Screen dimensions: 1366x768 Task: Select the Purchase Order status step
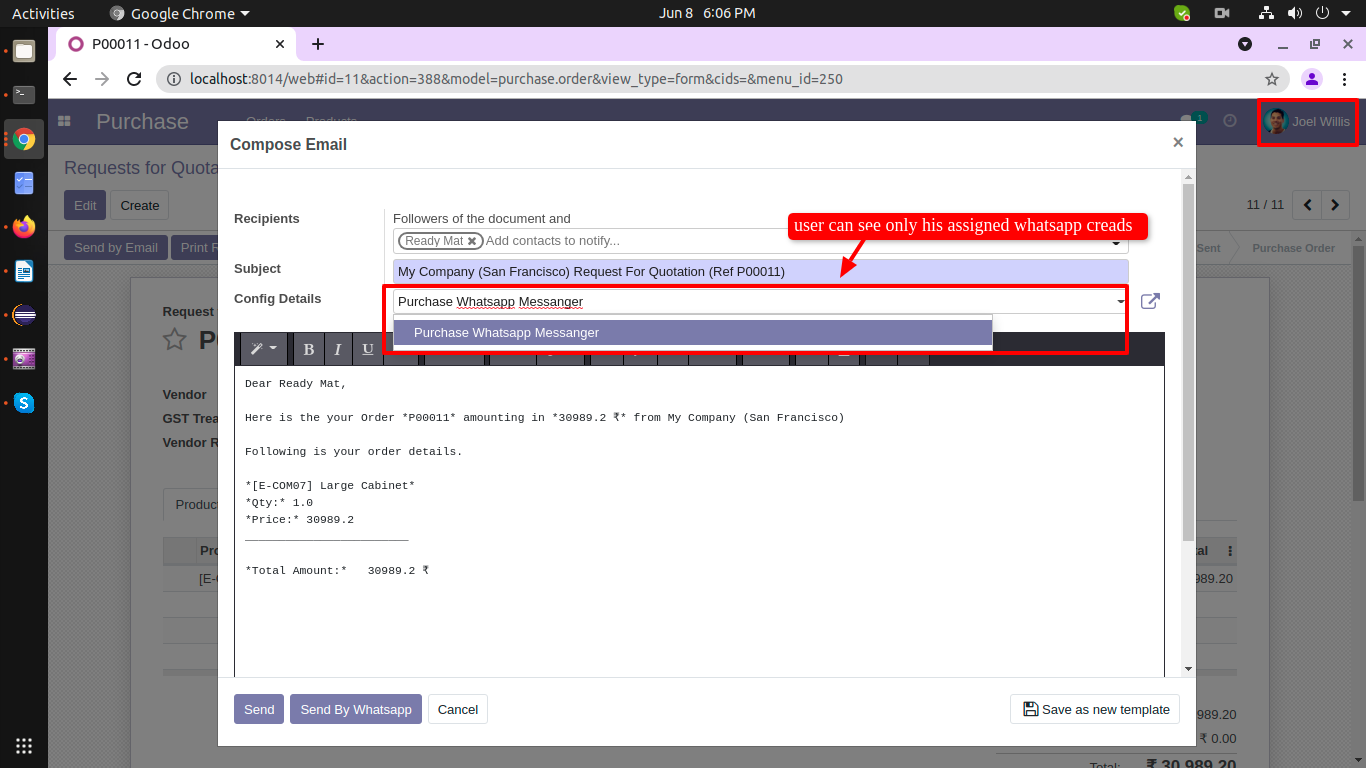click(1293, 248)
